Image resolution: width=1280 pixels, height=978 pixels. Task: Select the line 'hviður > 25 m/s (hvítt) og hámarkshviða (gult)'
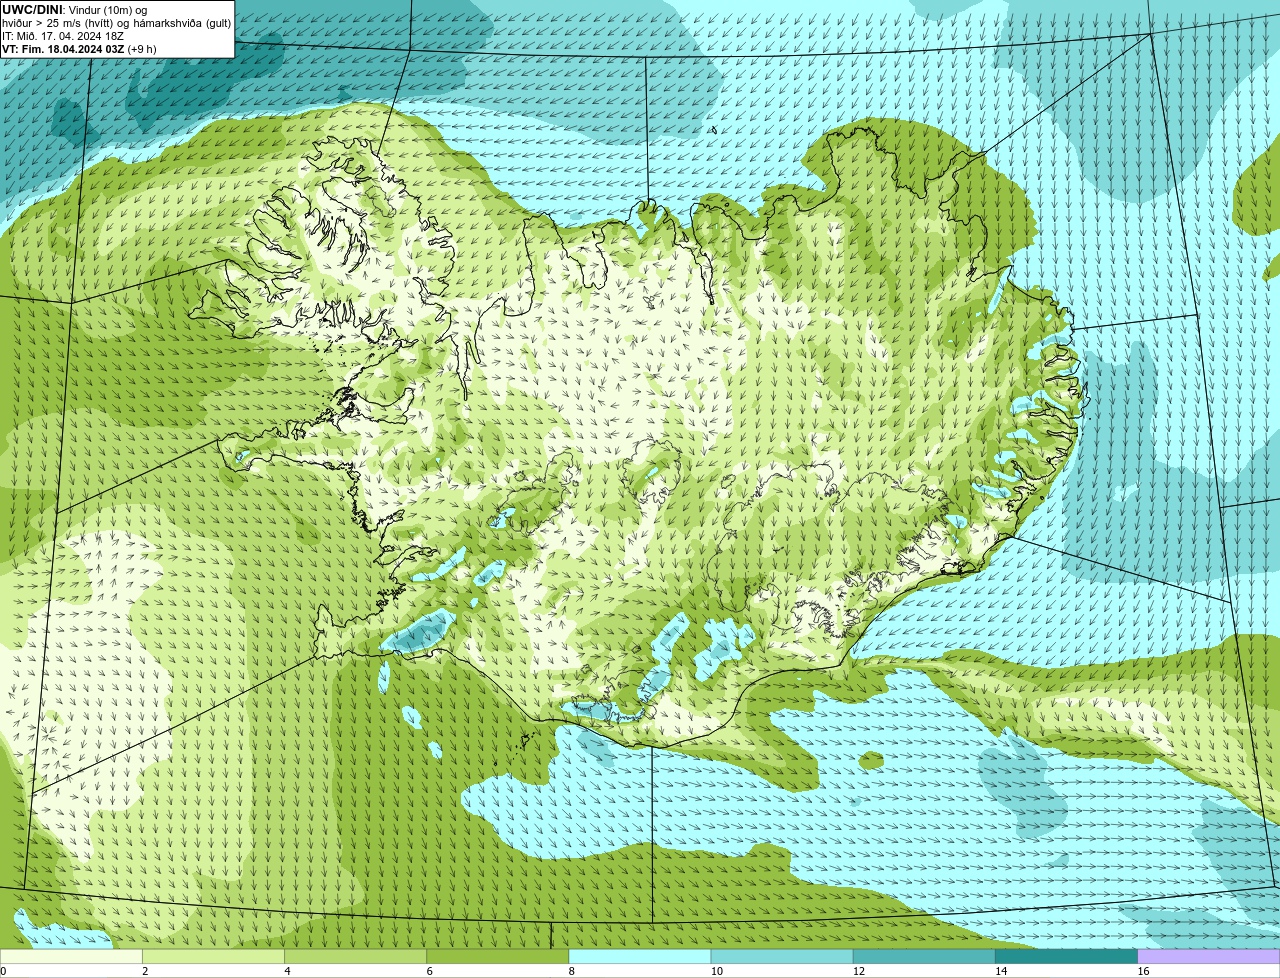coord(116,22)
